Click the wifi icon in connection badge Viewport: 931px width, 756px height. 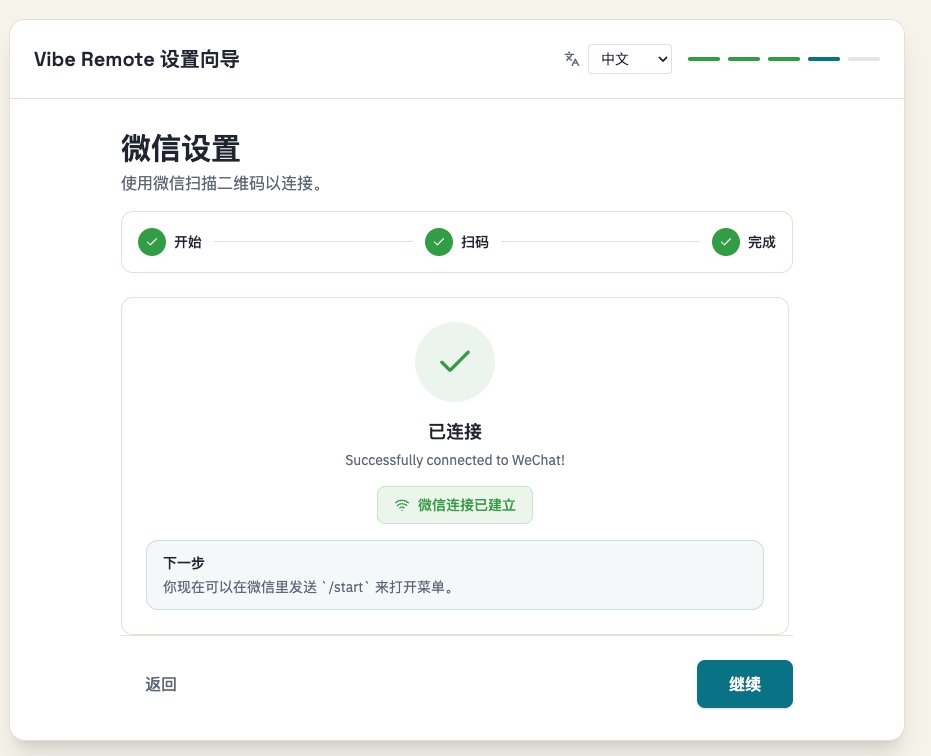[402, 505]
